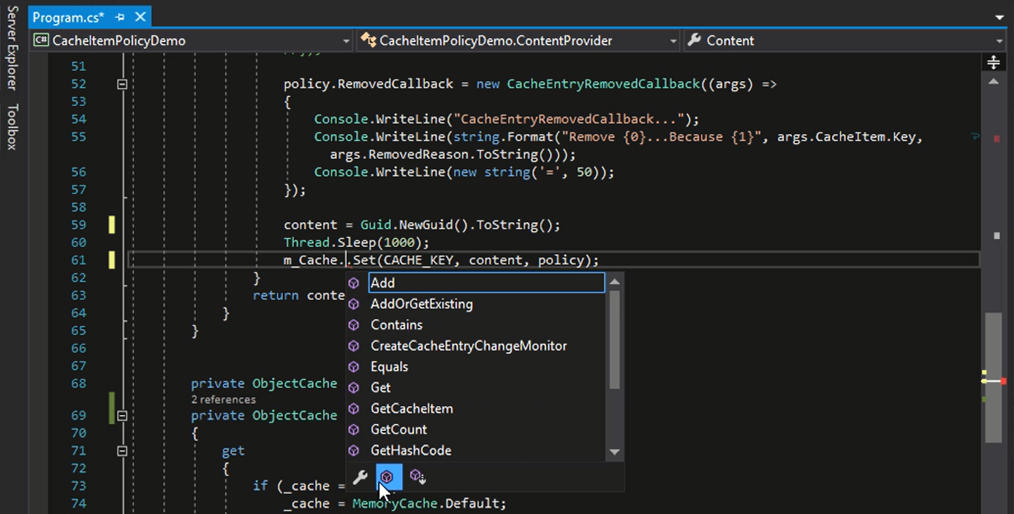This screenshot has height=514, width=1014.
Task: Click the method icon next to Contains
Action: click(354, 325)
